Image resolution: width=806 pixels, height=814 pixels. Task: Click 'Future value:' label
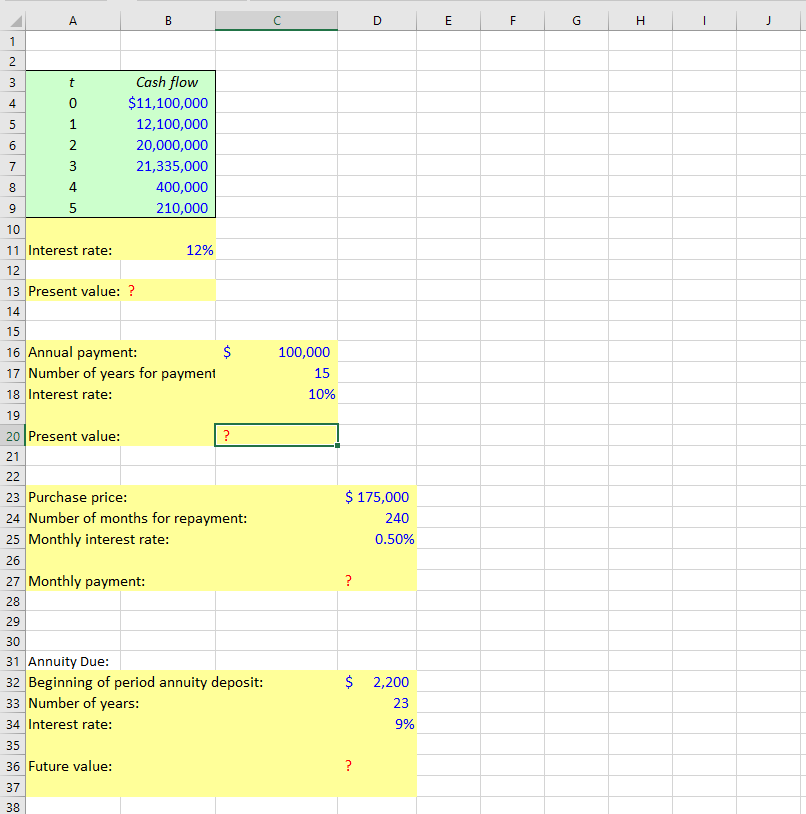coord(70,766)
